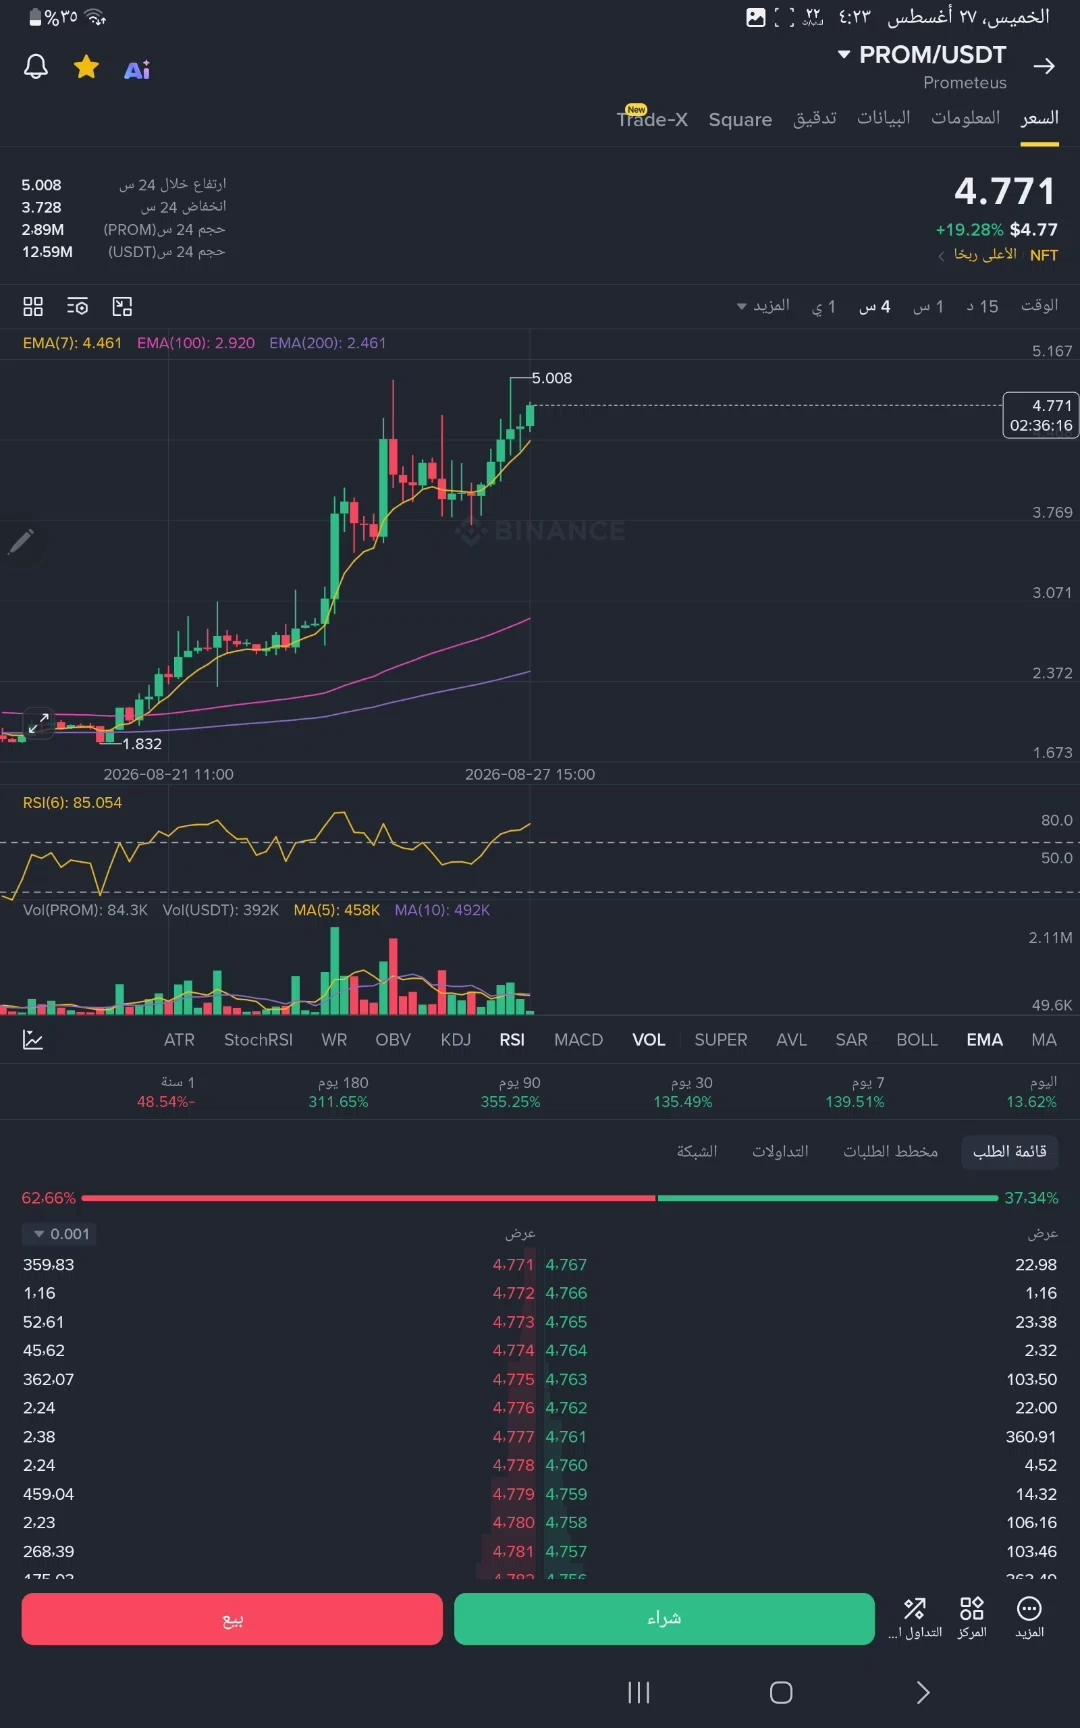Disable the RSI indicator
Viewport: 1080px width, 1728px height.
click(512, 1040)
